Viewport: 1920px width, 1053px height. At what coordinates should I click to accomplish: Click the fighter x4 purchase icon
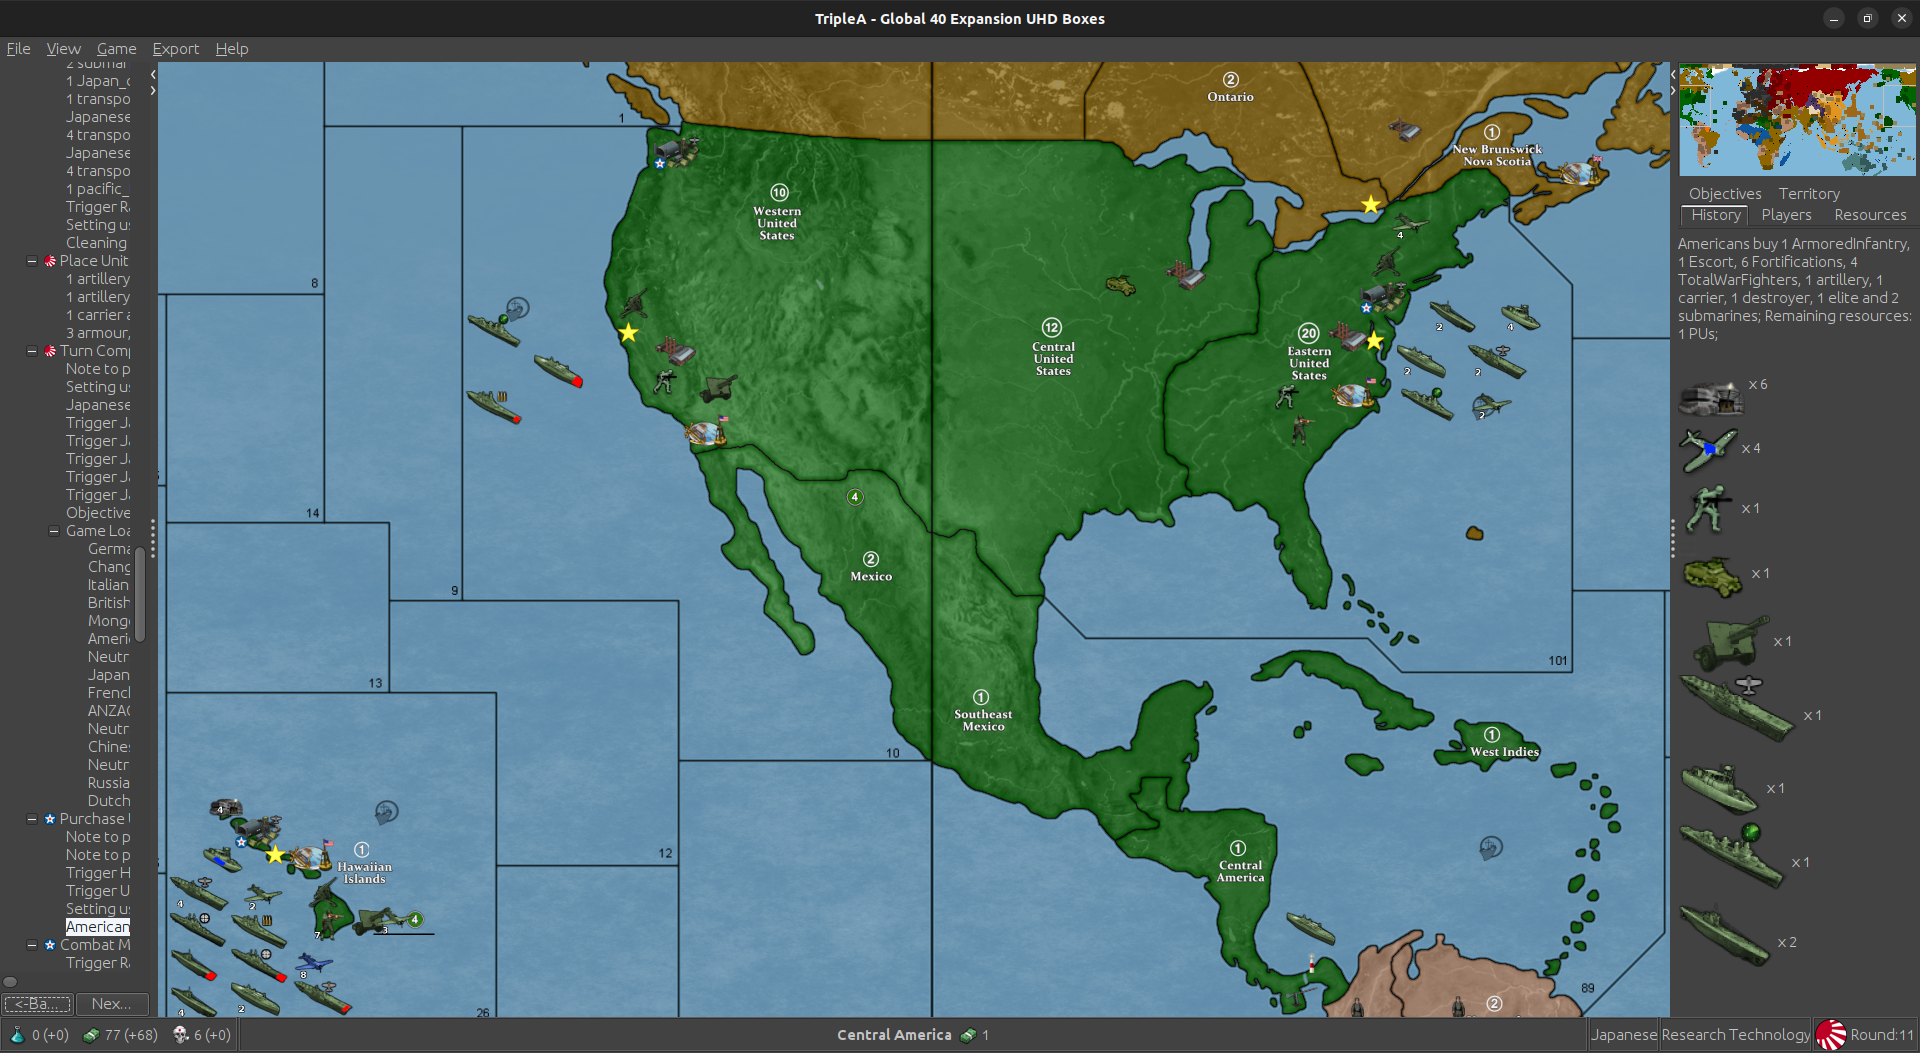1708,449
